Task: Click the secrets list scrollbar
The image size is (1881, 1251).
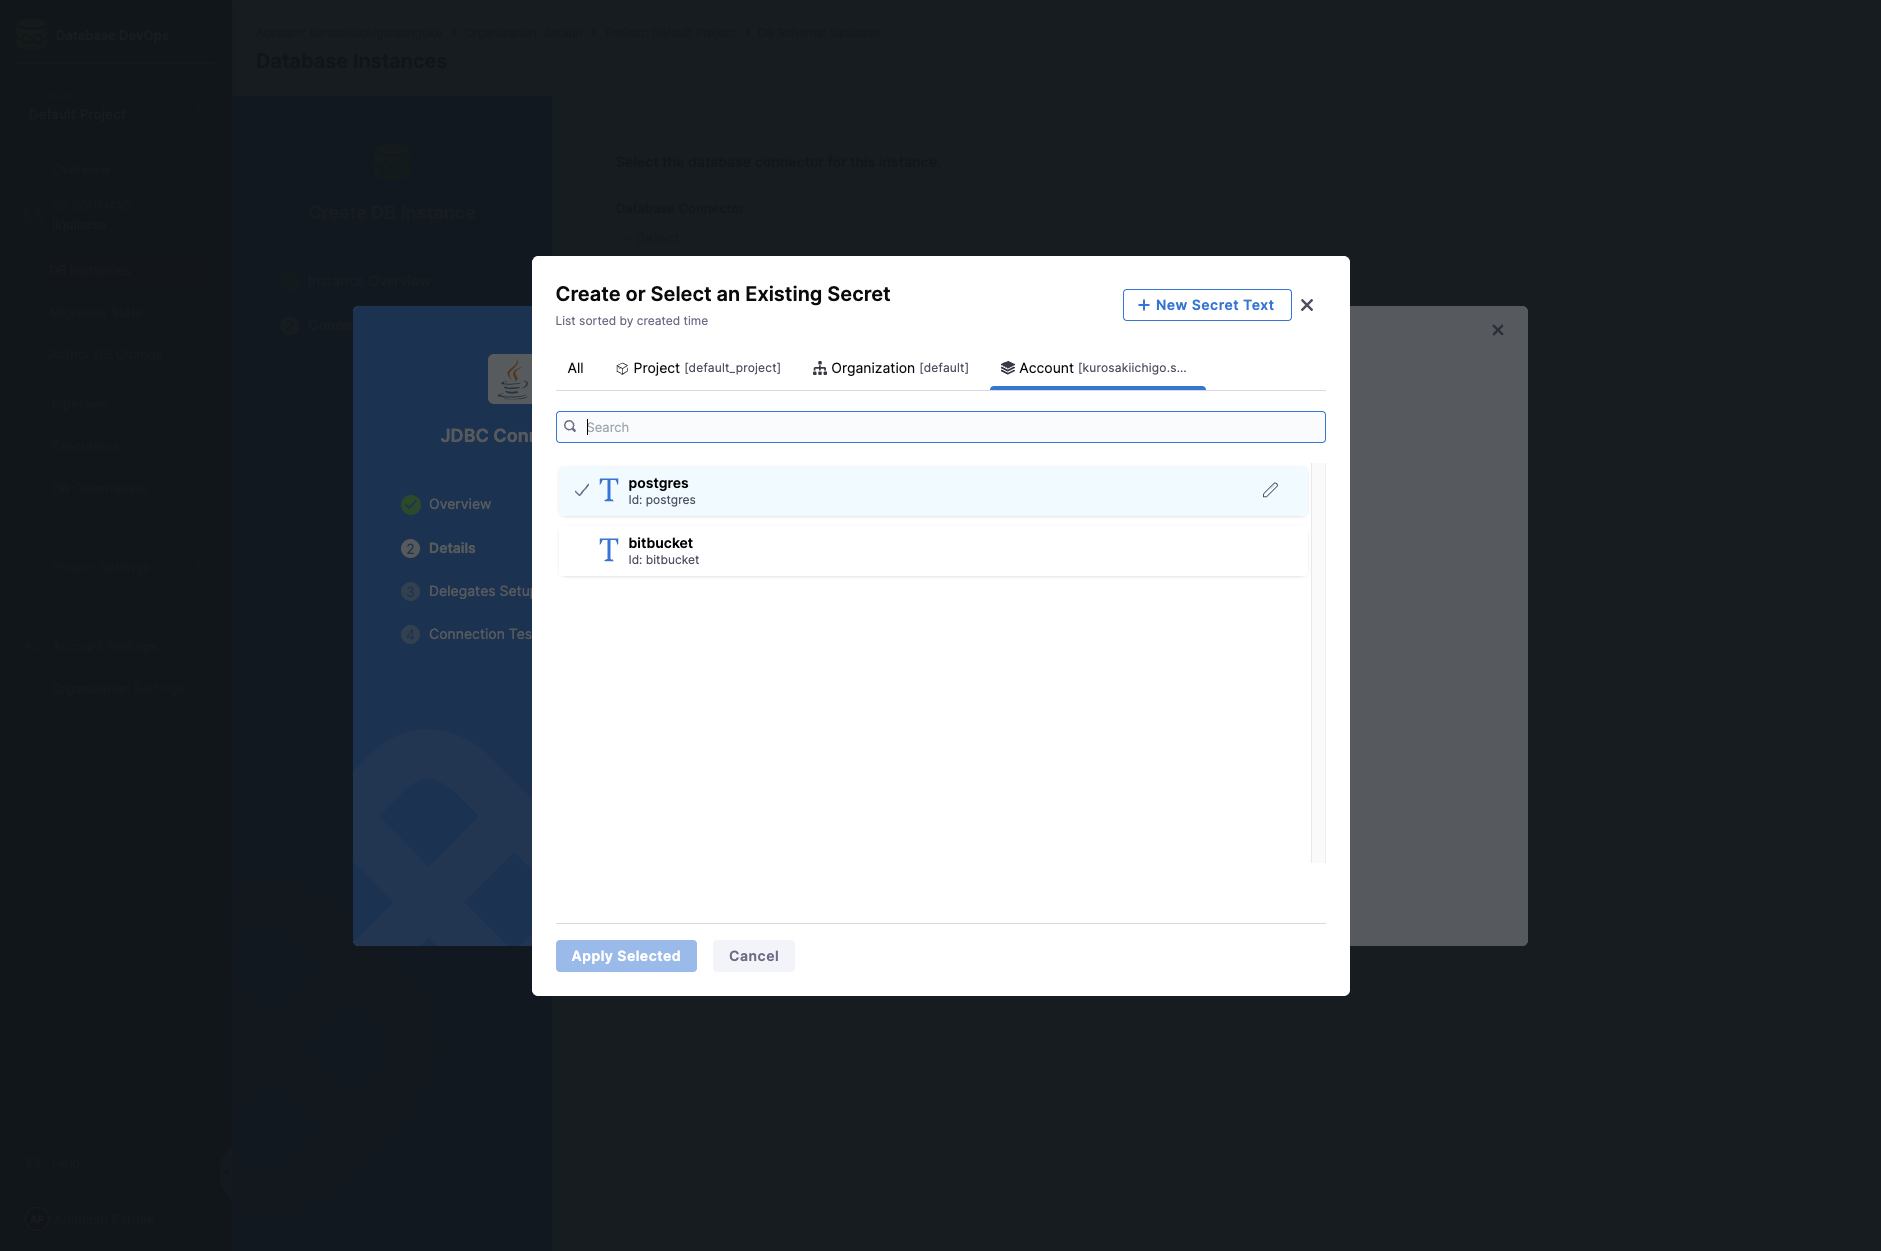Action: (1318, 662)
